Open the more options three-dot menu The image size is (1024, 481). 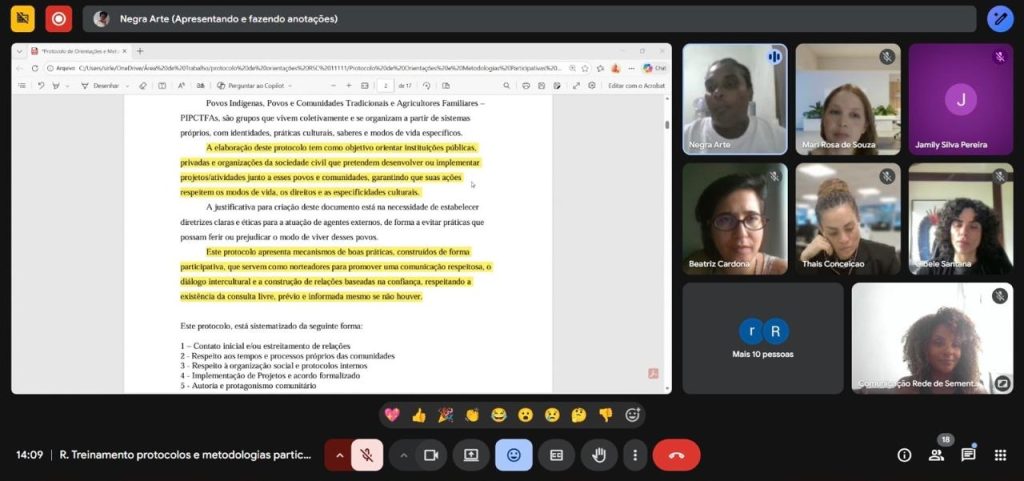click(x=635, y=455)
